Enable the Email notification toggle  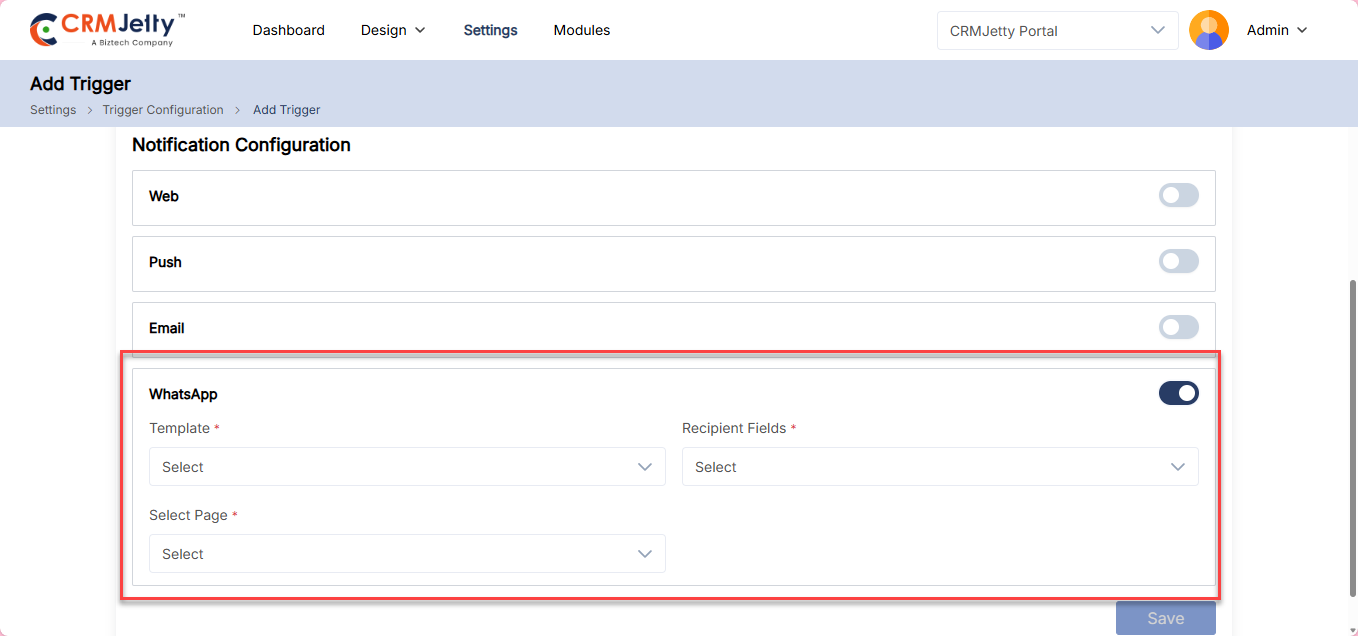pyautogui.click(x=1178, y=328)
